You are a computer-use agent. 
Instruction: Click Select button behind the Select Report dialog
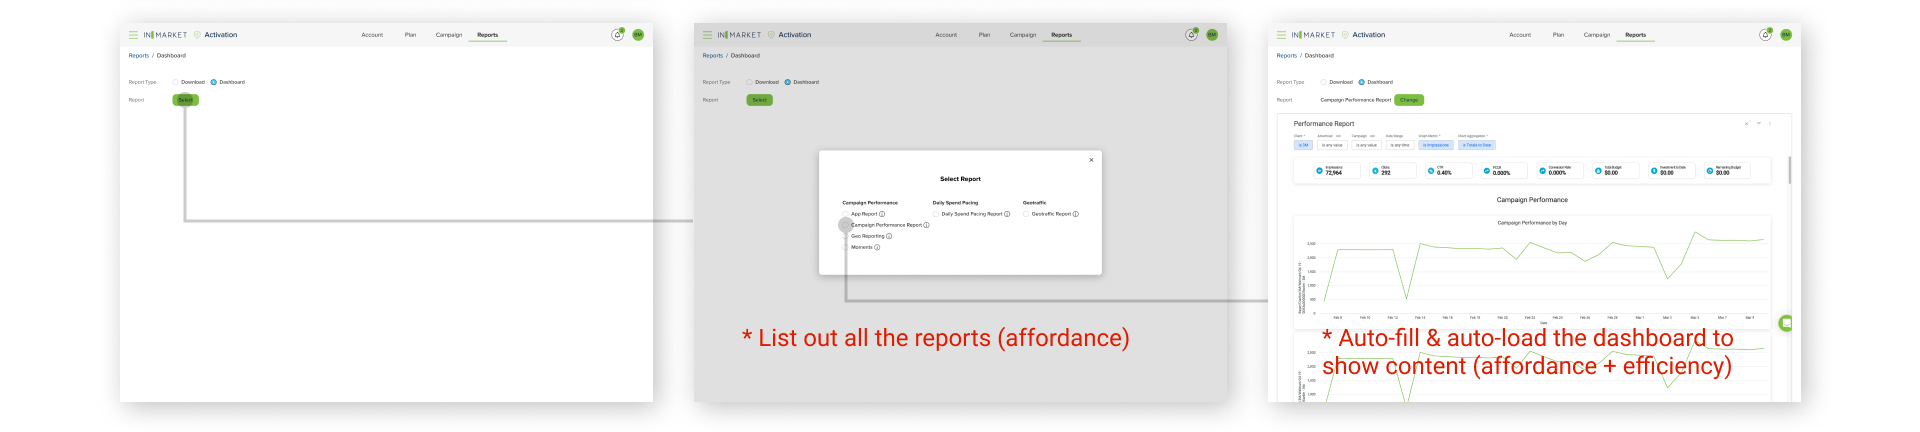(760, 100)
